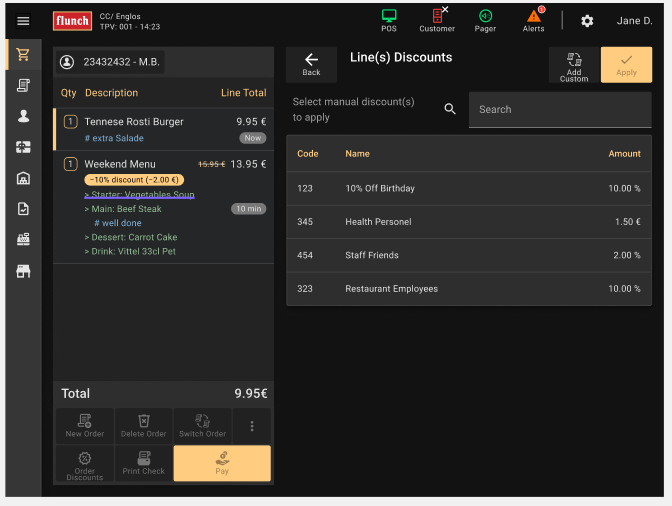Open the three-dot more options menu

pos(252,426)
